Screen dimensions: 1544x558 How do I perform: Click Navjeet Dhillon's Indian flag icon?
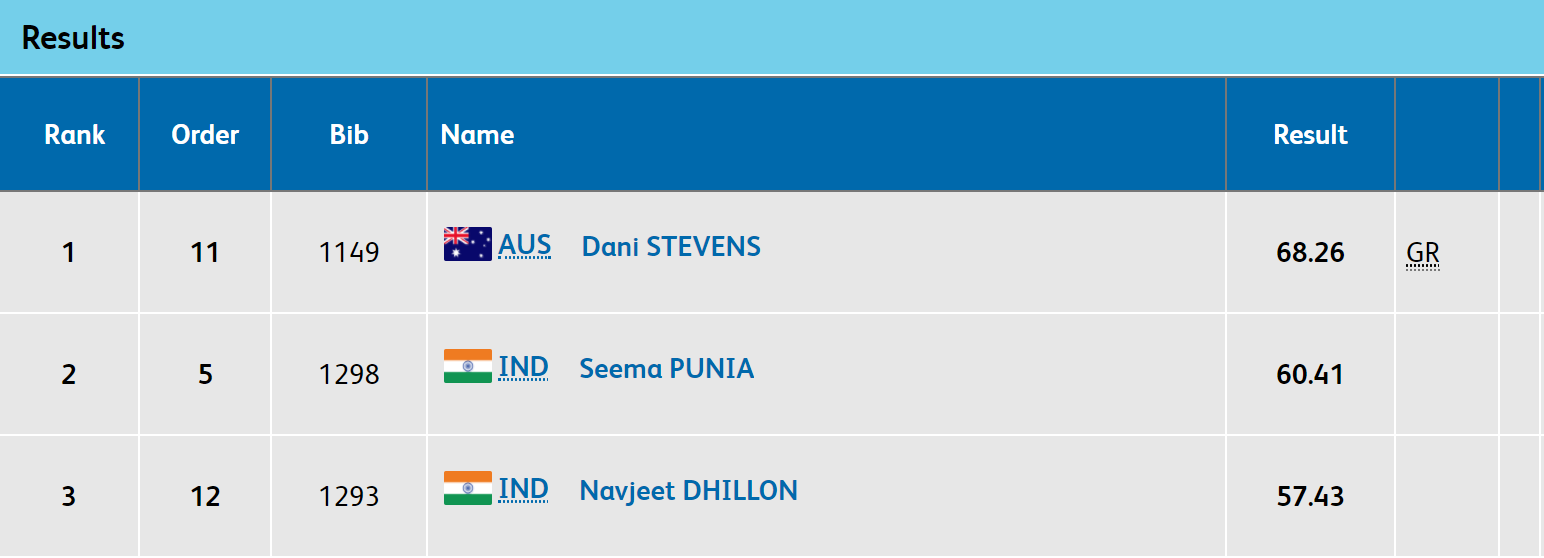[468, 488]
